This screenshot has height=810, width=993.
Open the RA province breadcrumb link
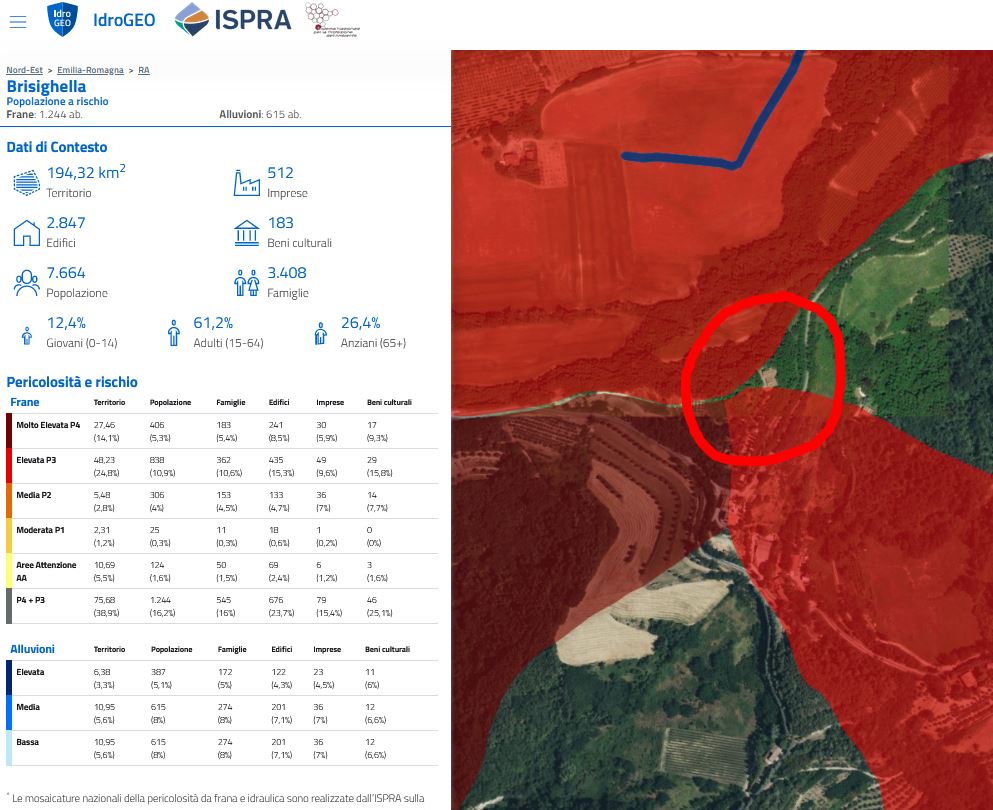(144, 70)
